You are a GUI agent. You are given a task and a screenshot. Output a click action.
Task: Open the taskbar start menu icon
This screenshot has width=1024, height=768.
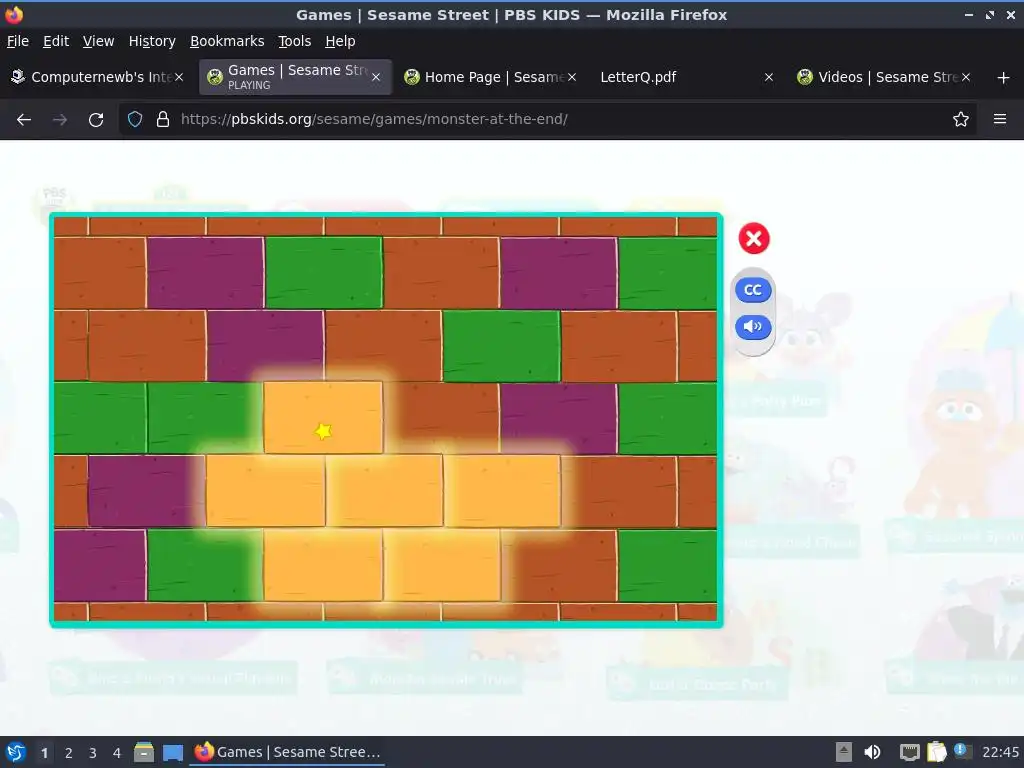click(16, 752)
